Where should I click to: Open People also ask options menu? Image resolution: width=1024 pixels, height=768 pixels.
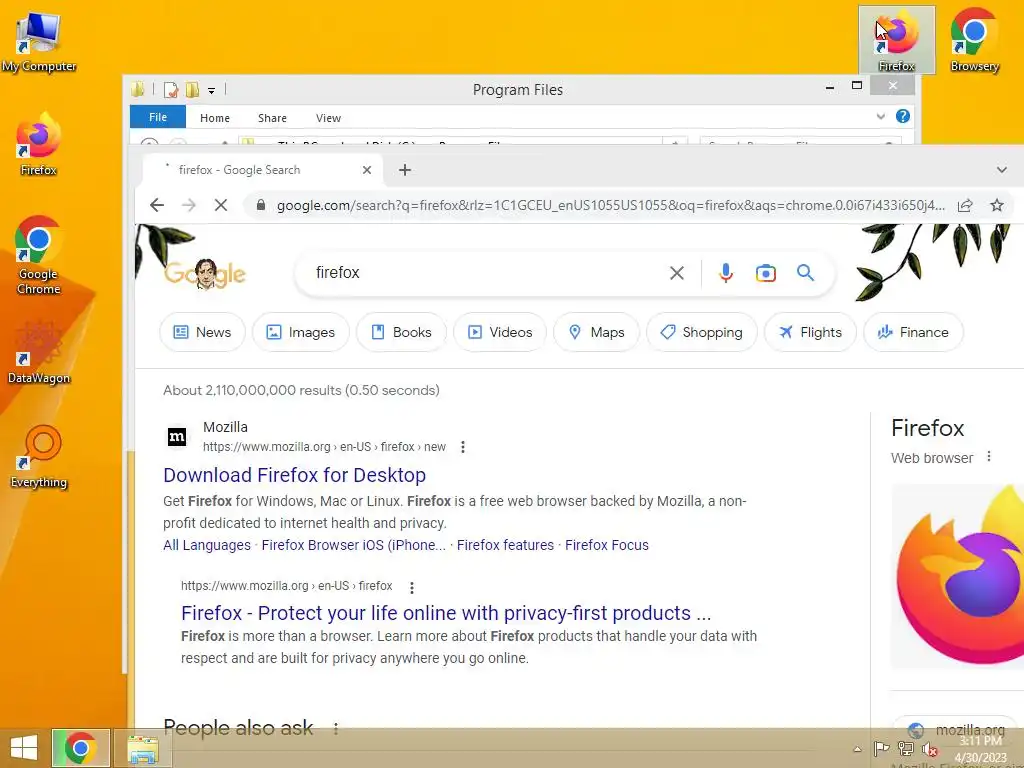pos(336,728)
